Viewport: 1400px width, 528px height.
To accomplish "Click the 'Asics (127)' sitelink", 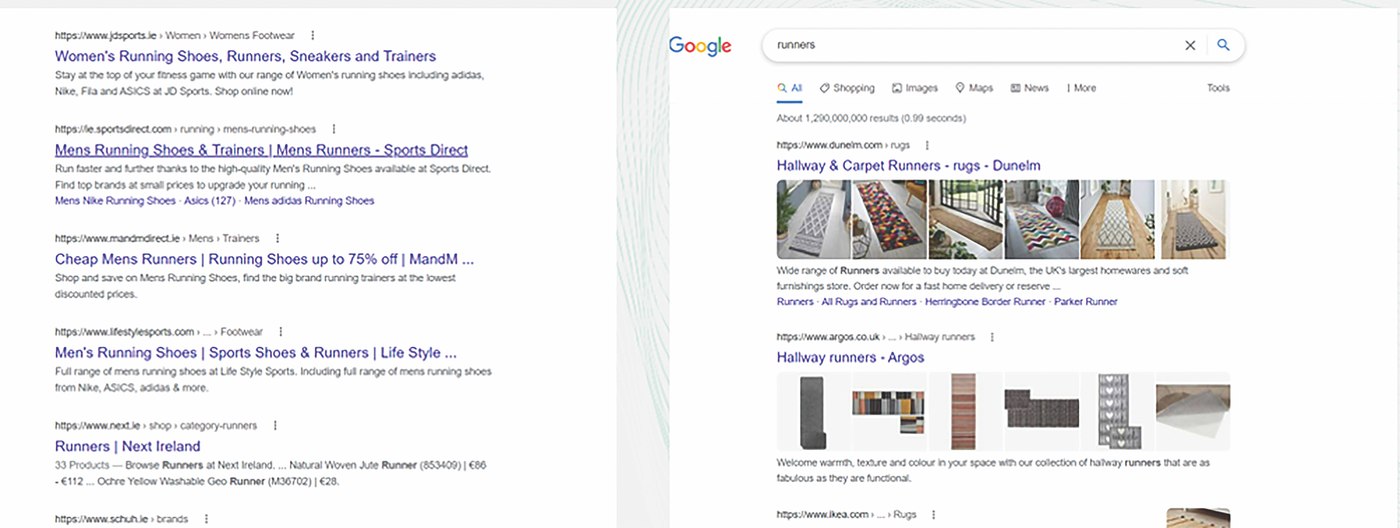I will tap(210, 200).
